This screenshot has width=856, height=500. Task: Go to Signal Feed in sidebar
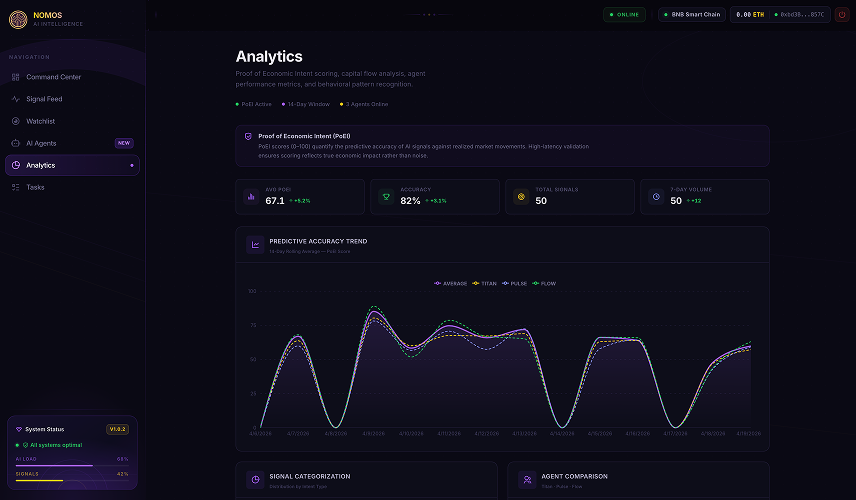click(44, 99)
